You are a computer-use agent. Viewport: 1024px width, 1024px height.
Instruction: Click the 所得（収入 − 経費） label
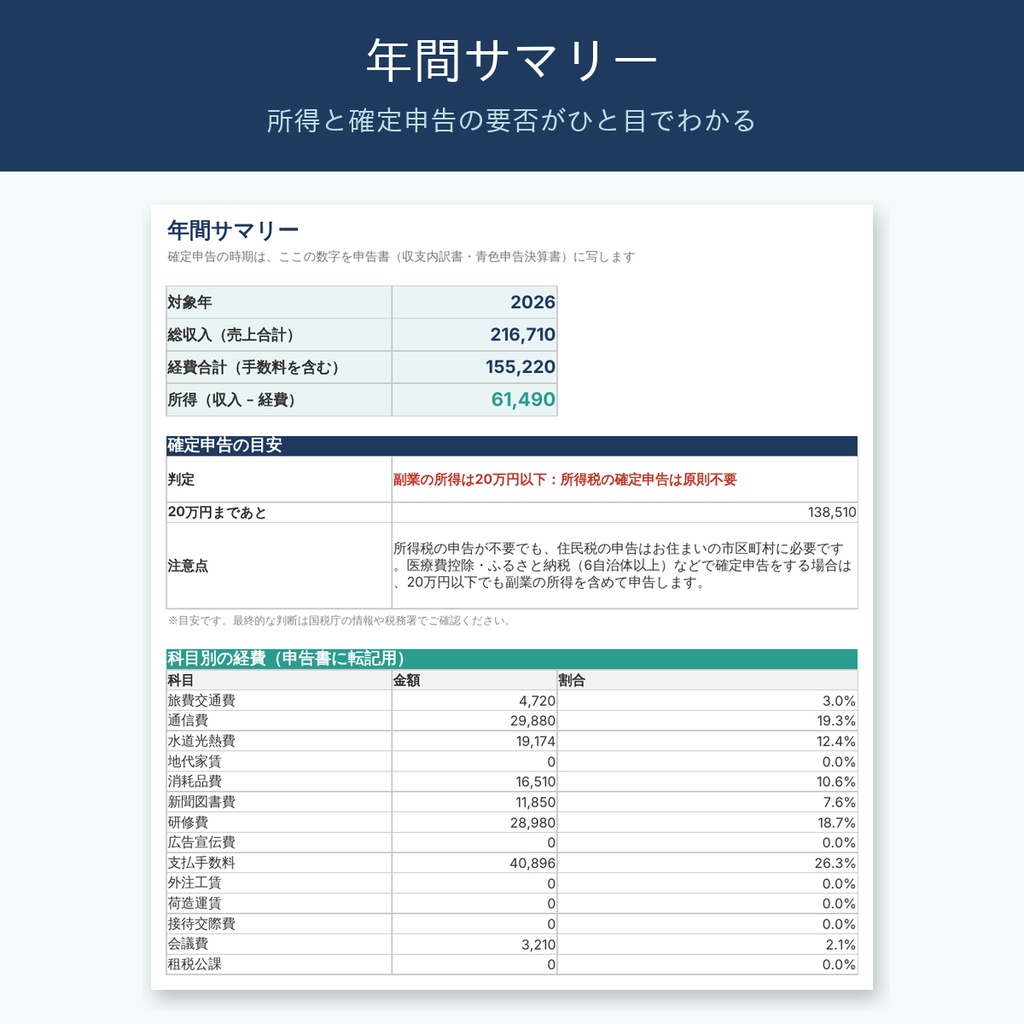click(x=232, y=400)
